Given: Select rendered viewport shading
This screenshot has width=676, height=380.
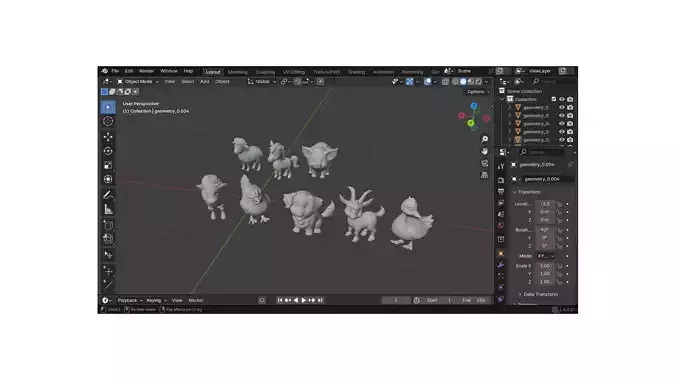Looking at the screenshot, I should [479, 82].
